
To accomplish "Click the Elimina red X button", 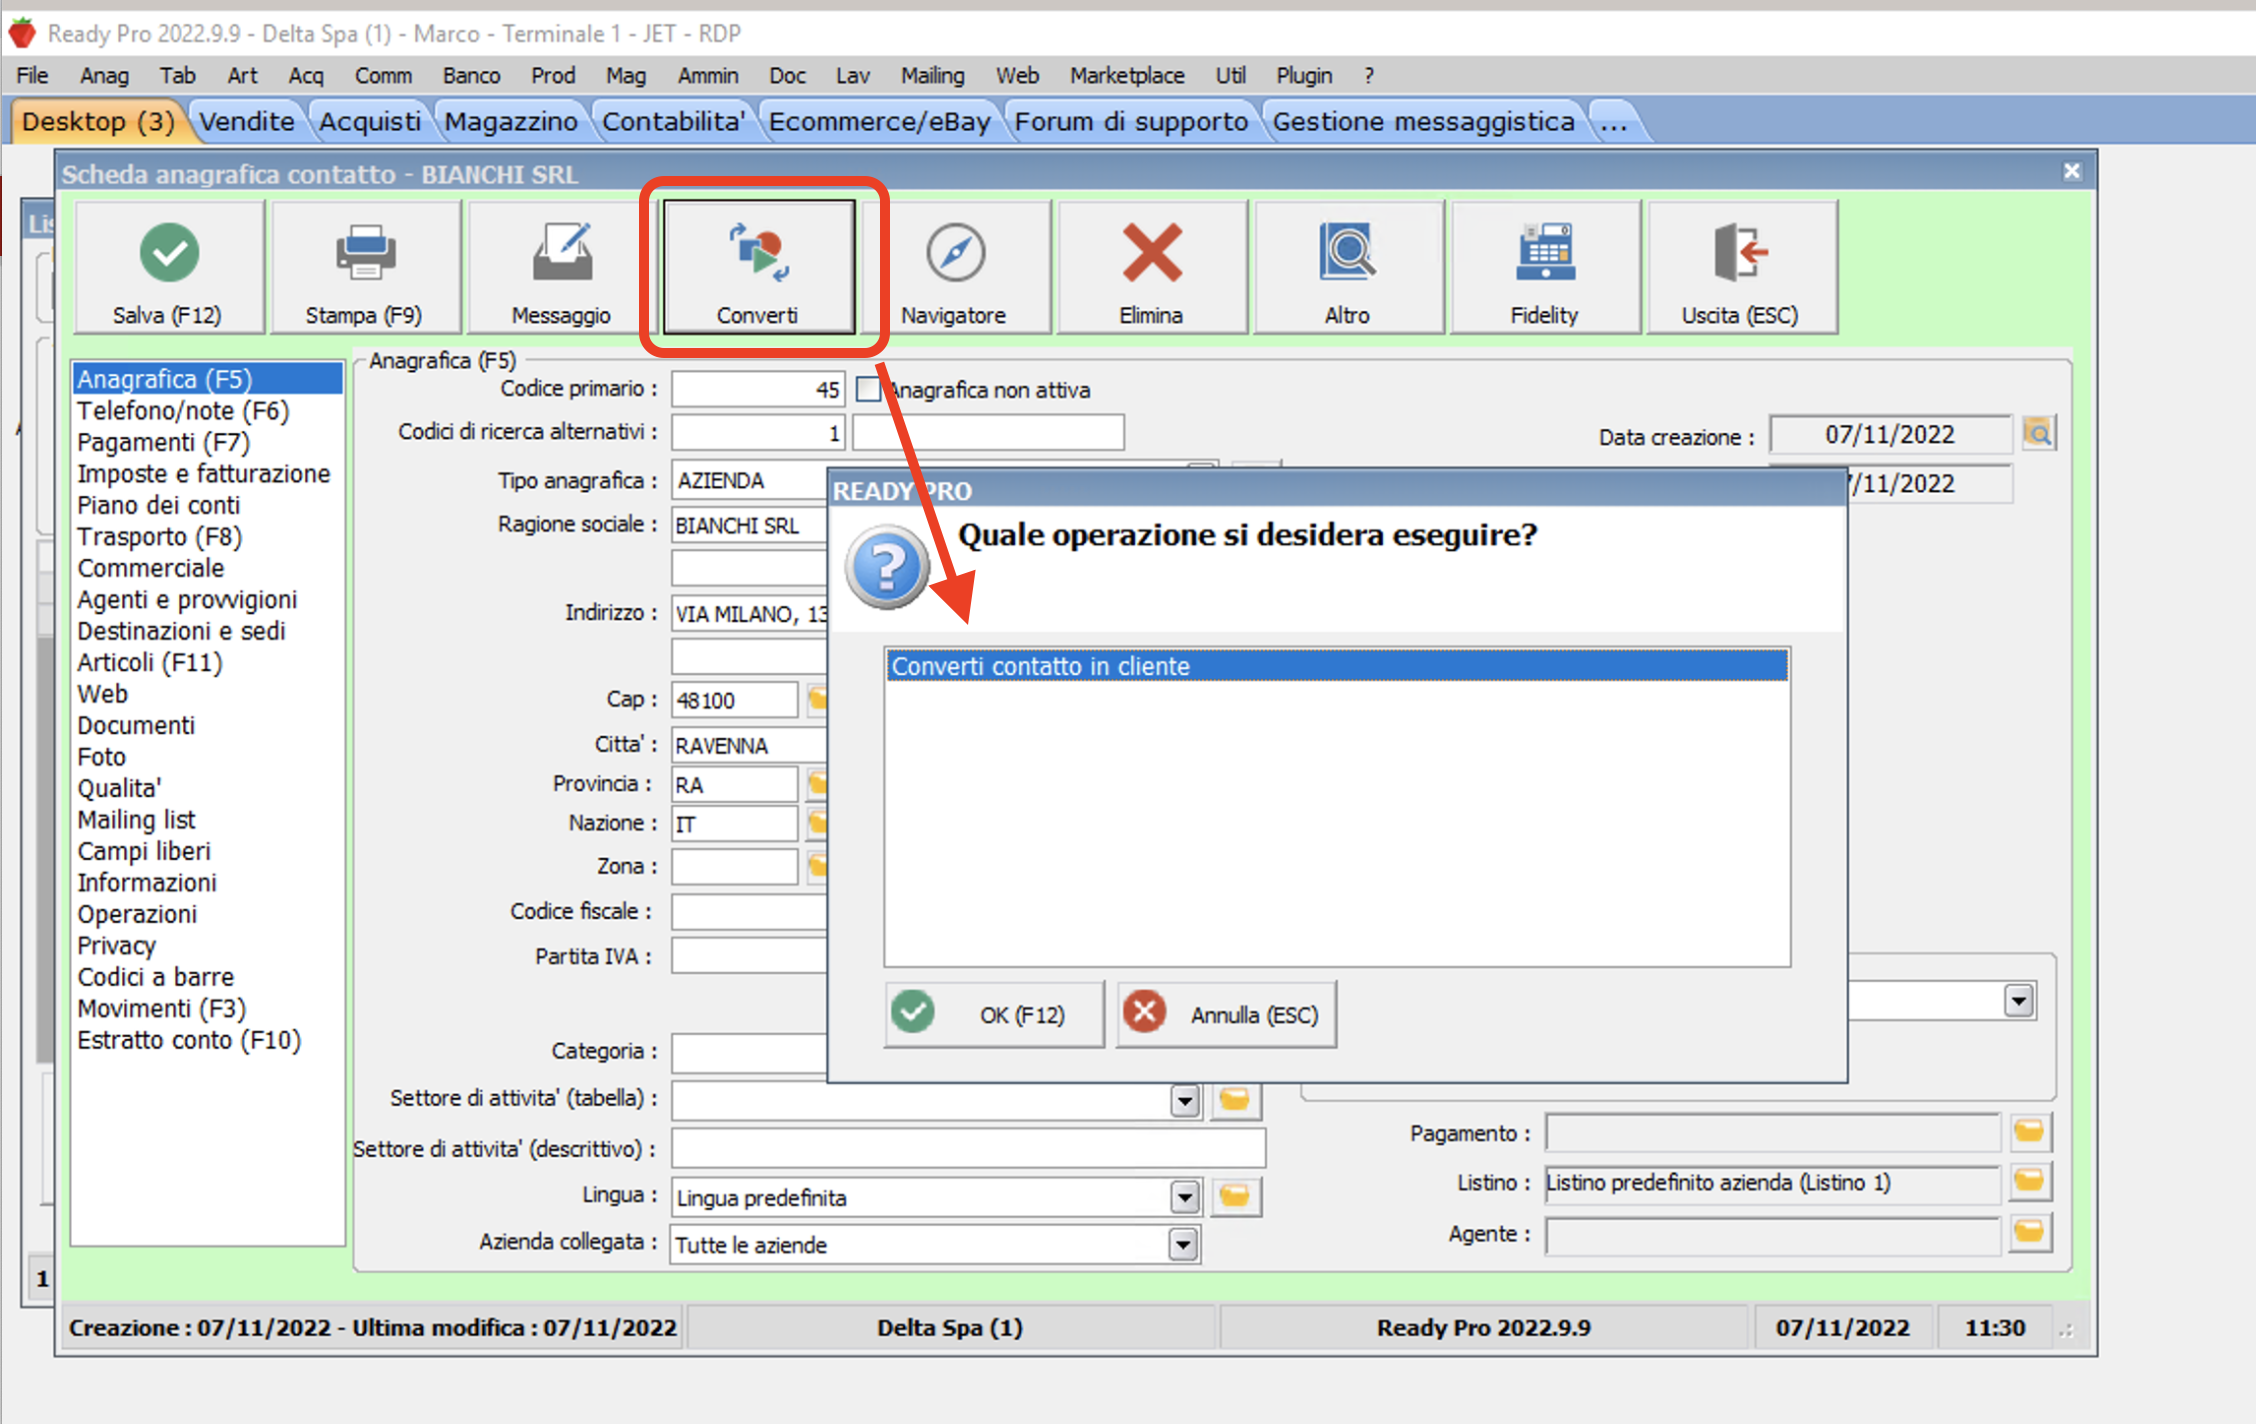I will (x=1152, y=266).
